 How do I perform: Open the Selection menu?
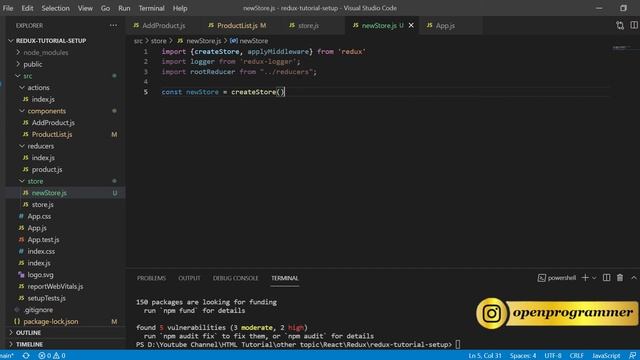pos(56,8)
